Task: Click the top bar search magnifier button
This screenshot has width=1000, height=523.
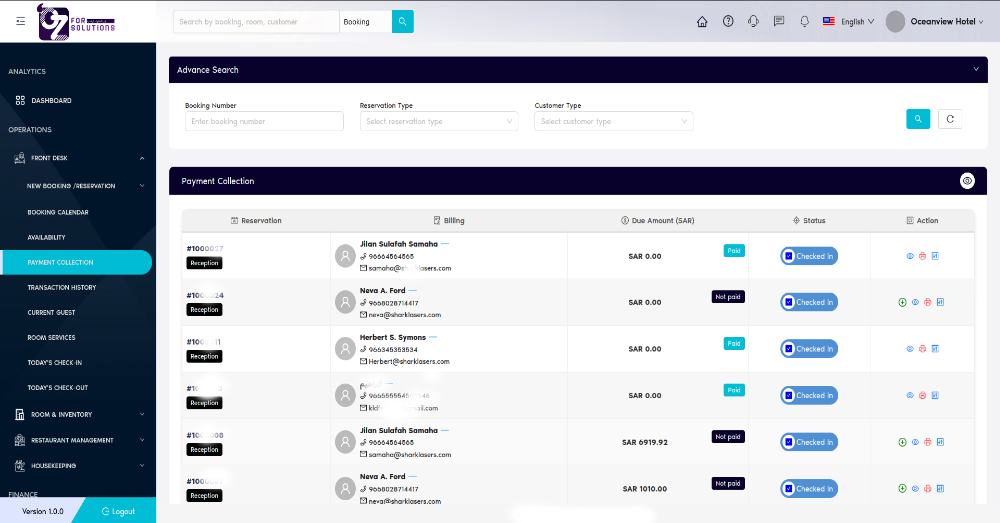Action: click(402, 22)
